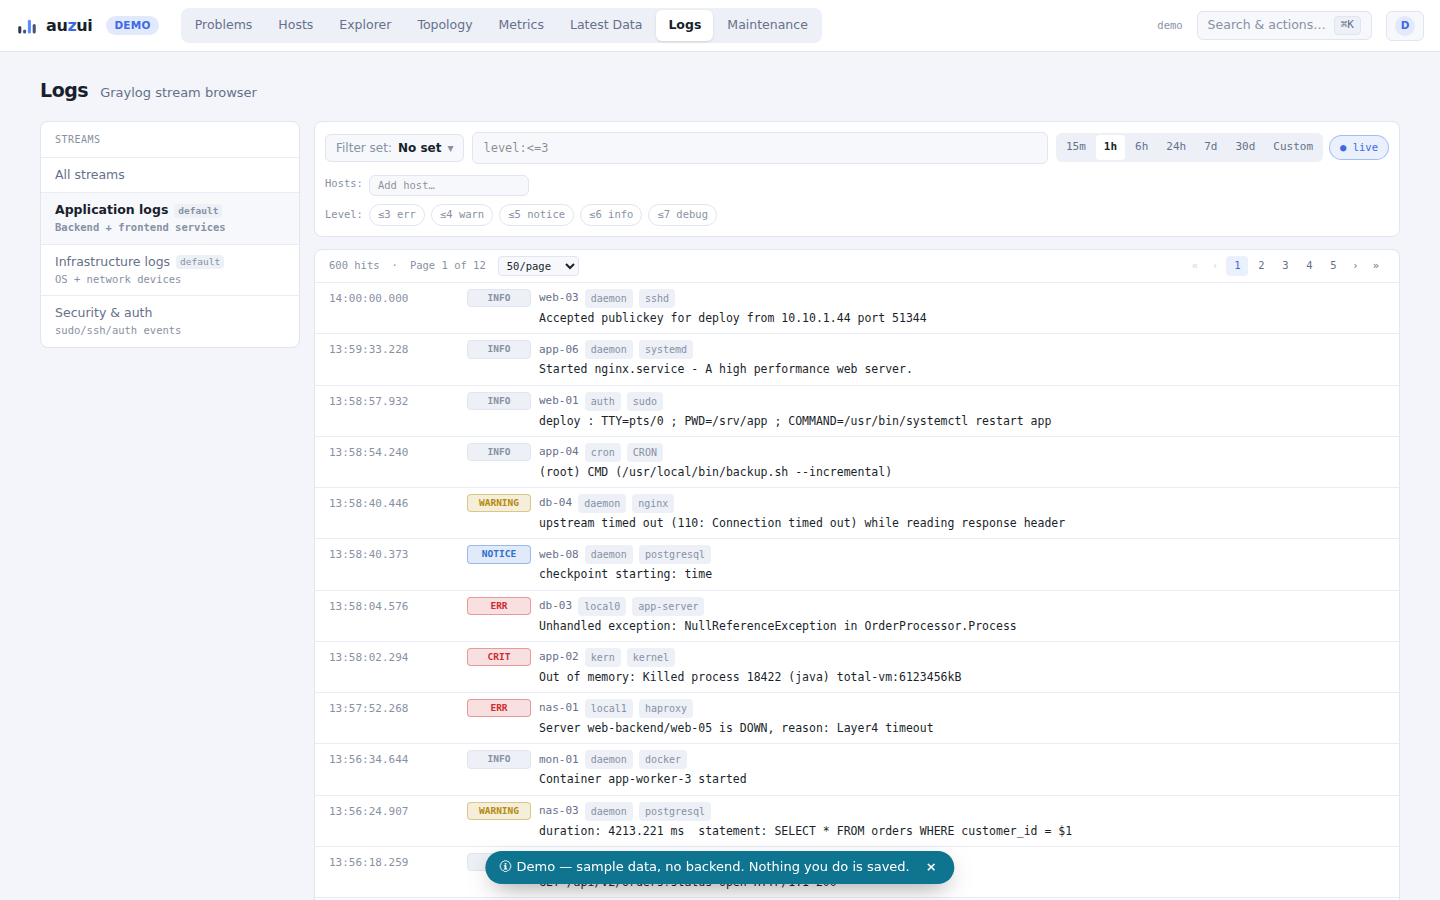The height and width of the screenshot is (900, 1440).
Task: Dismiss the demo notification banner
Action: 931,867
